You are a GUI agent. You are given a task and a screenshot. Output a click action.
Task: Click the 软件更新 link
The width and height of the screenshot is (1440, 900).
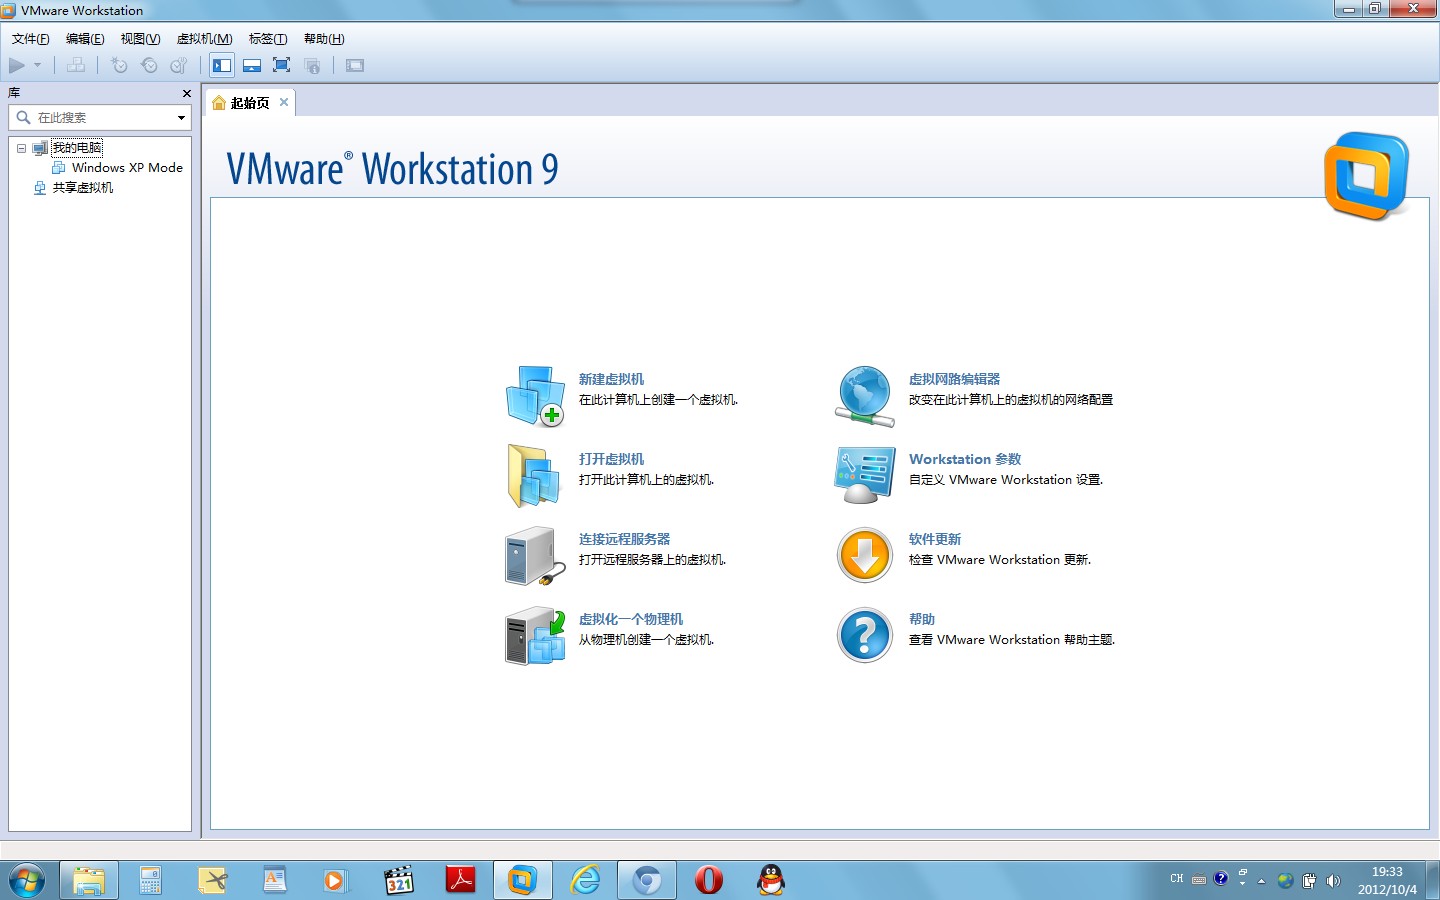point(935,539)
